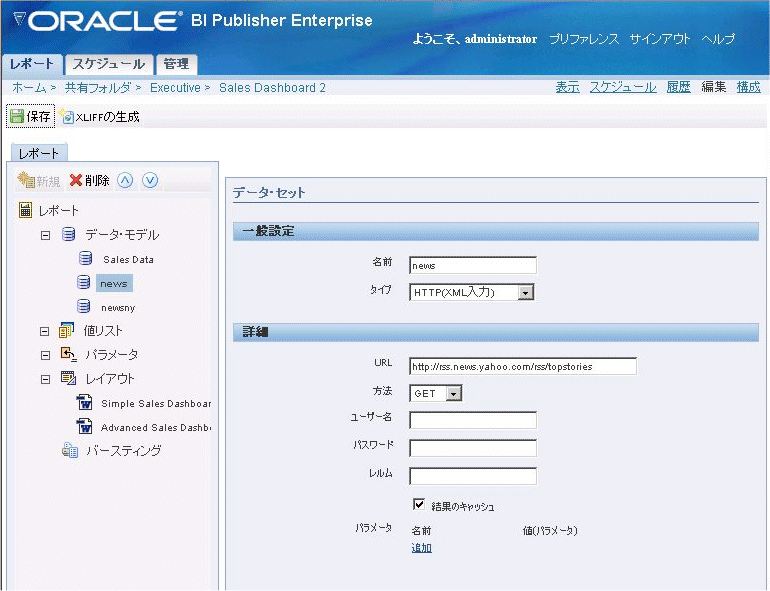The image size is (770, 591).
Task: Click the New (新規) icon
Action: [x=26, y=180]
